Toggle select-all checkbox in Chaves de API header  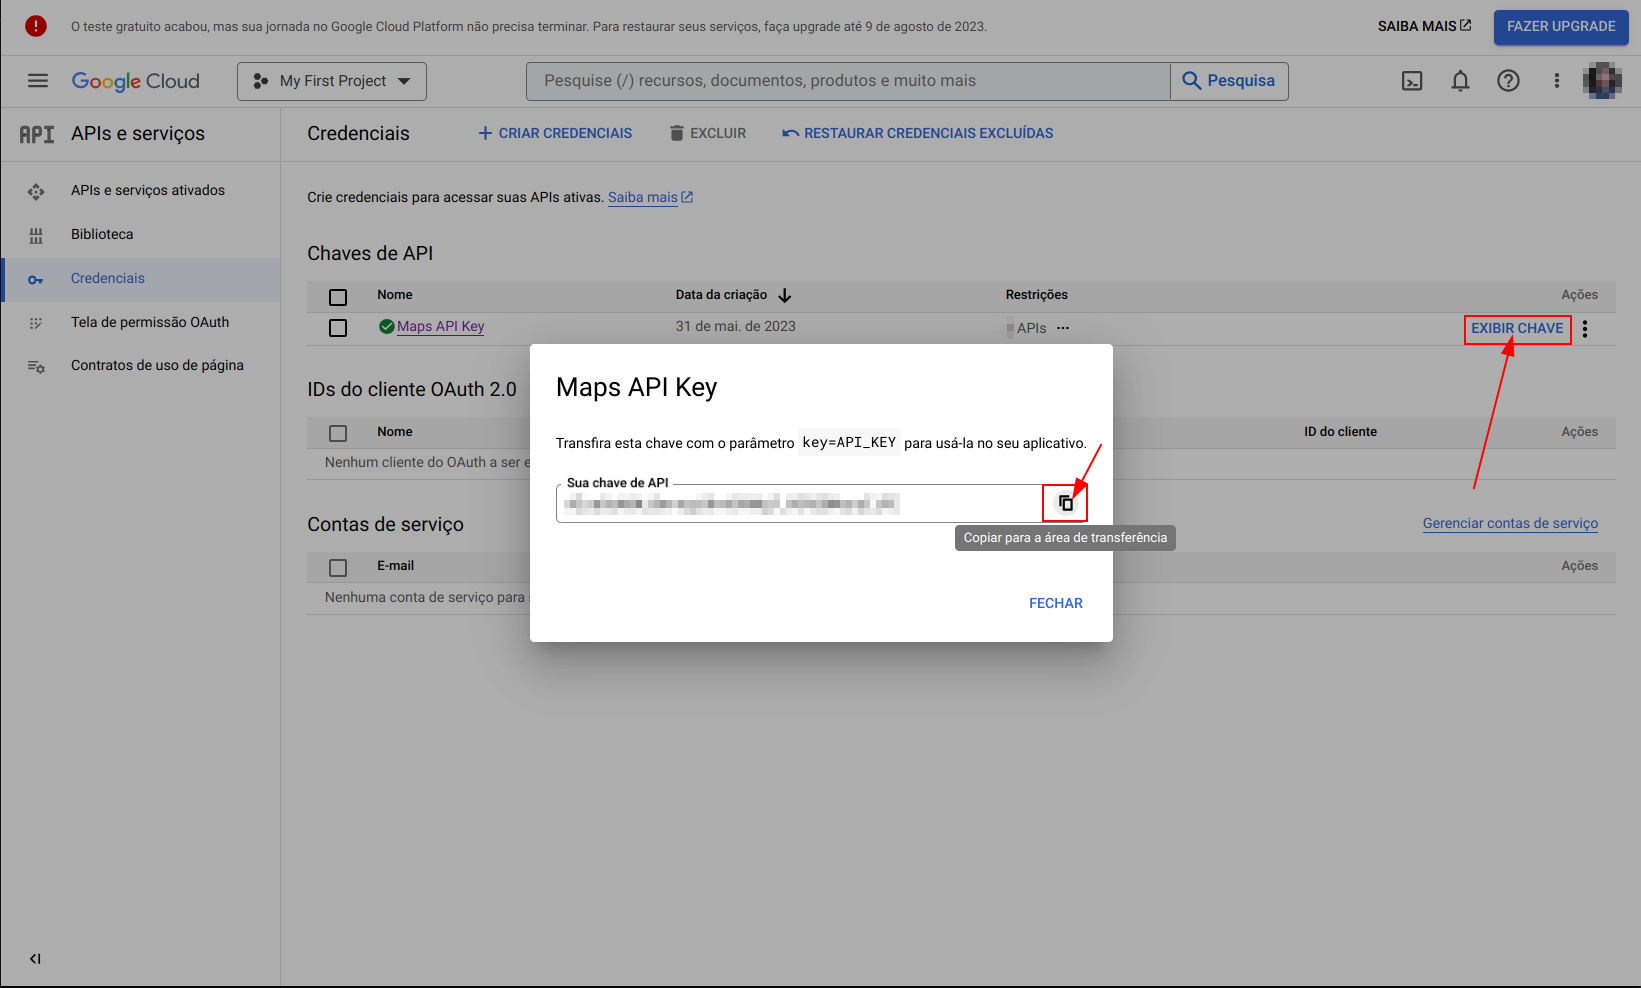pos(338,297)
